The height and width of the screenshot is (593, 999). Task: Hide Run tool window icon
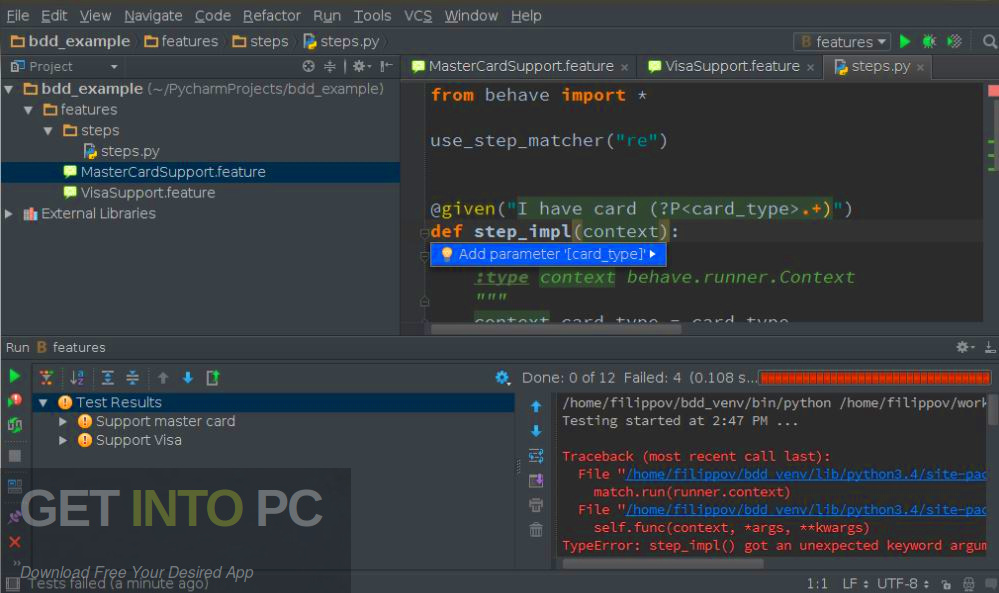989,347
